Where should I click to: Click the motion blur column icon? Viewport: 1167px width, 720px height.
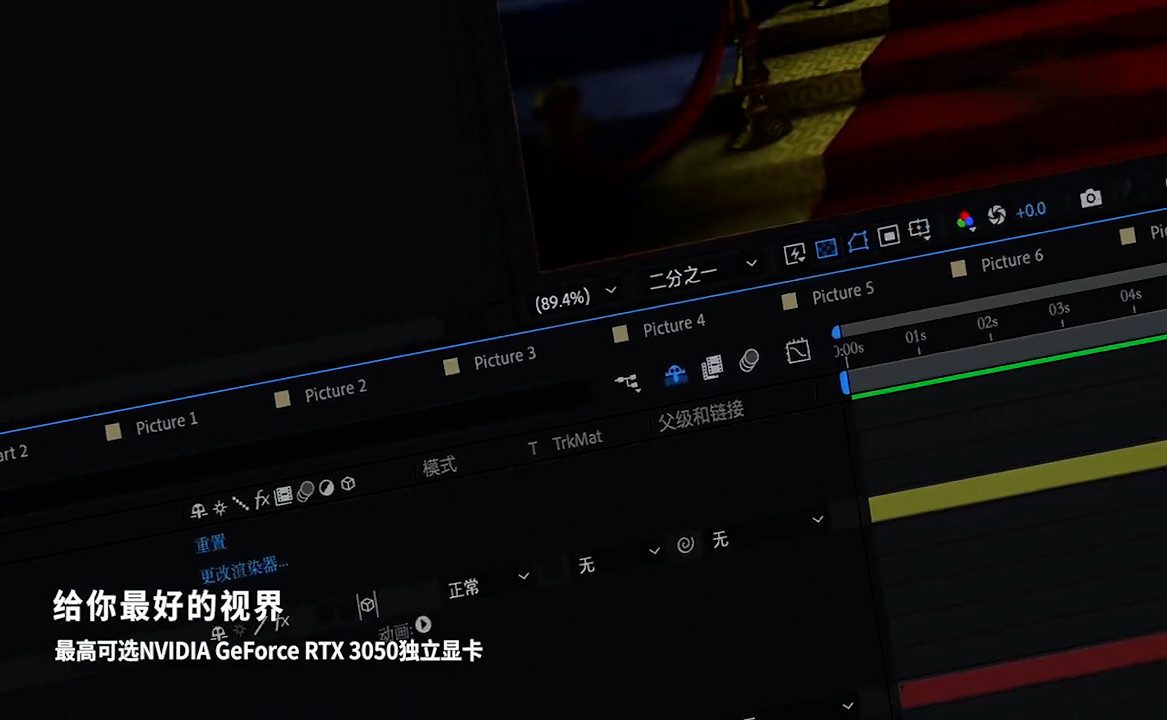click(305, 492)
